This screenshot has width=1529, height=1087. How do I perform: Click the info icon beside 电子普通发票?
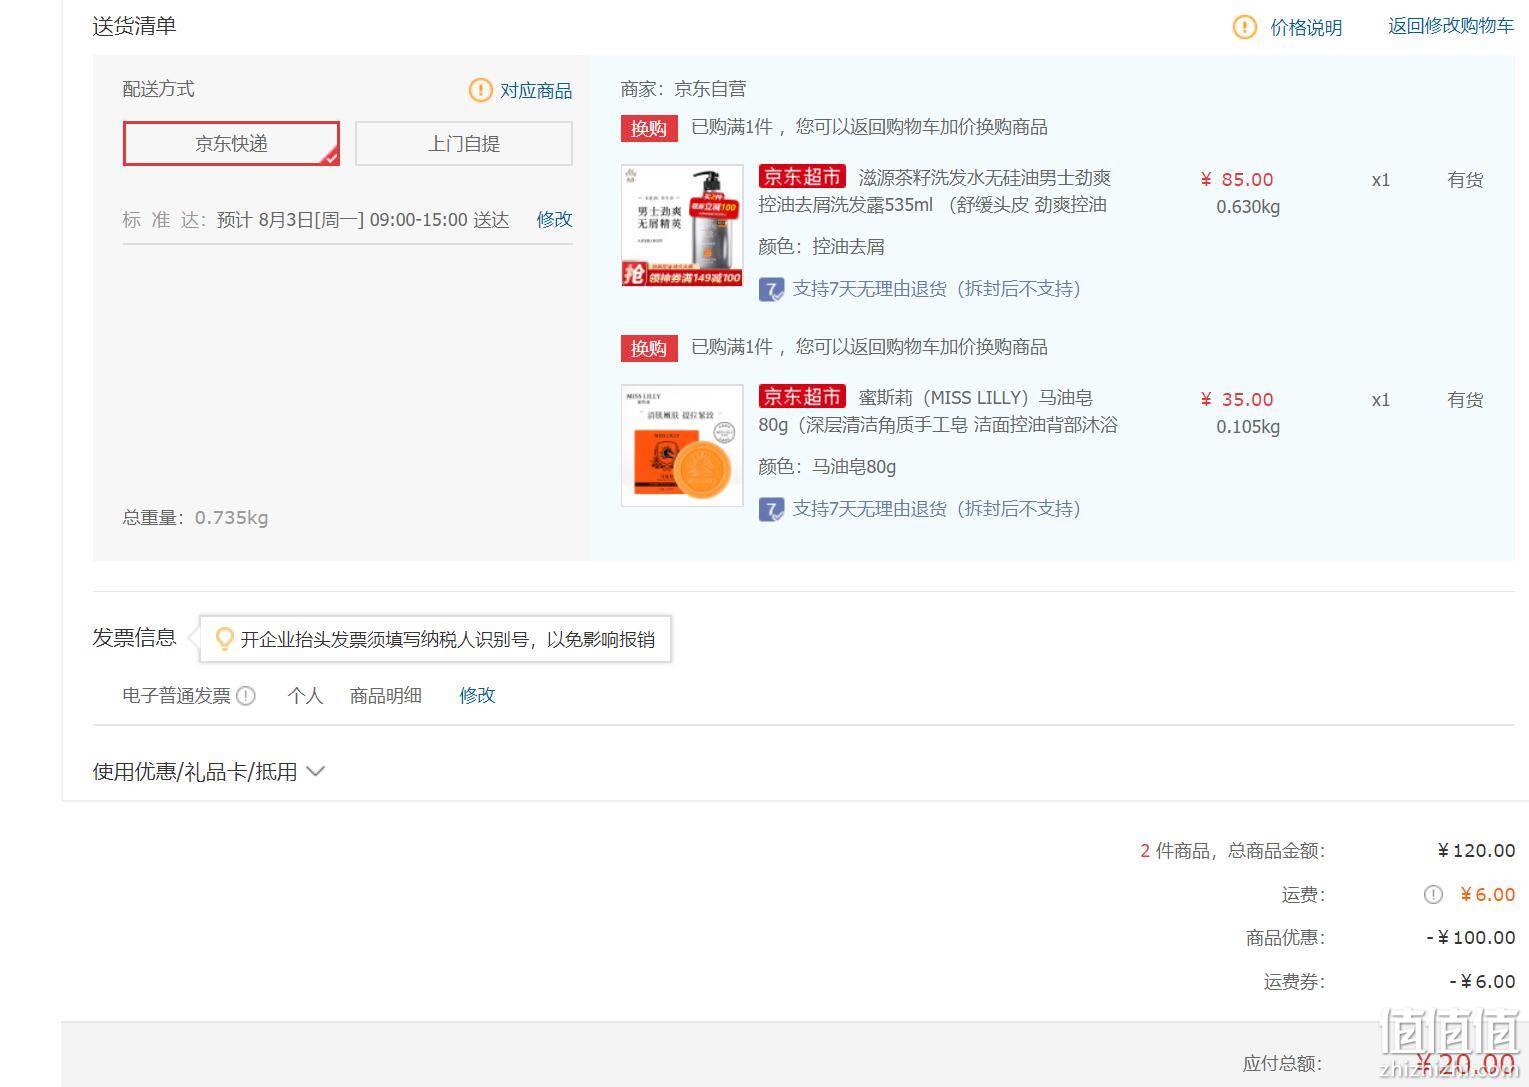coord(246,695)
